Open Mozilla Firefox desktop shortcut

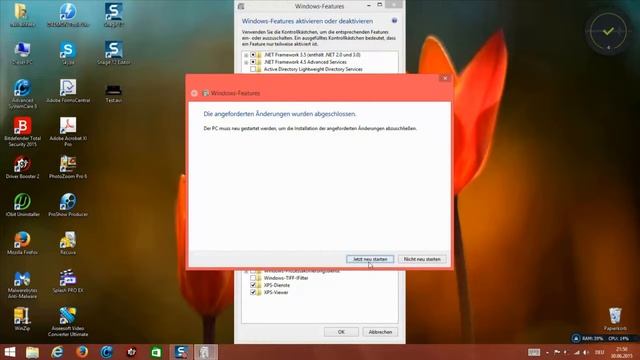click(22, 243)
